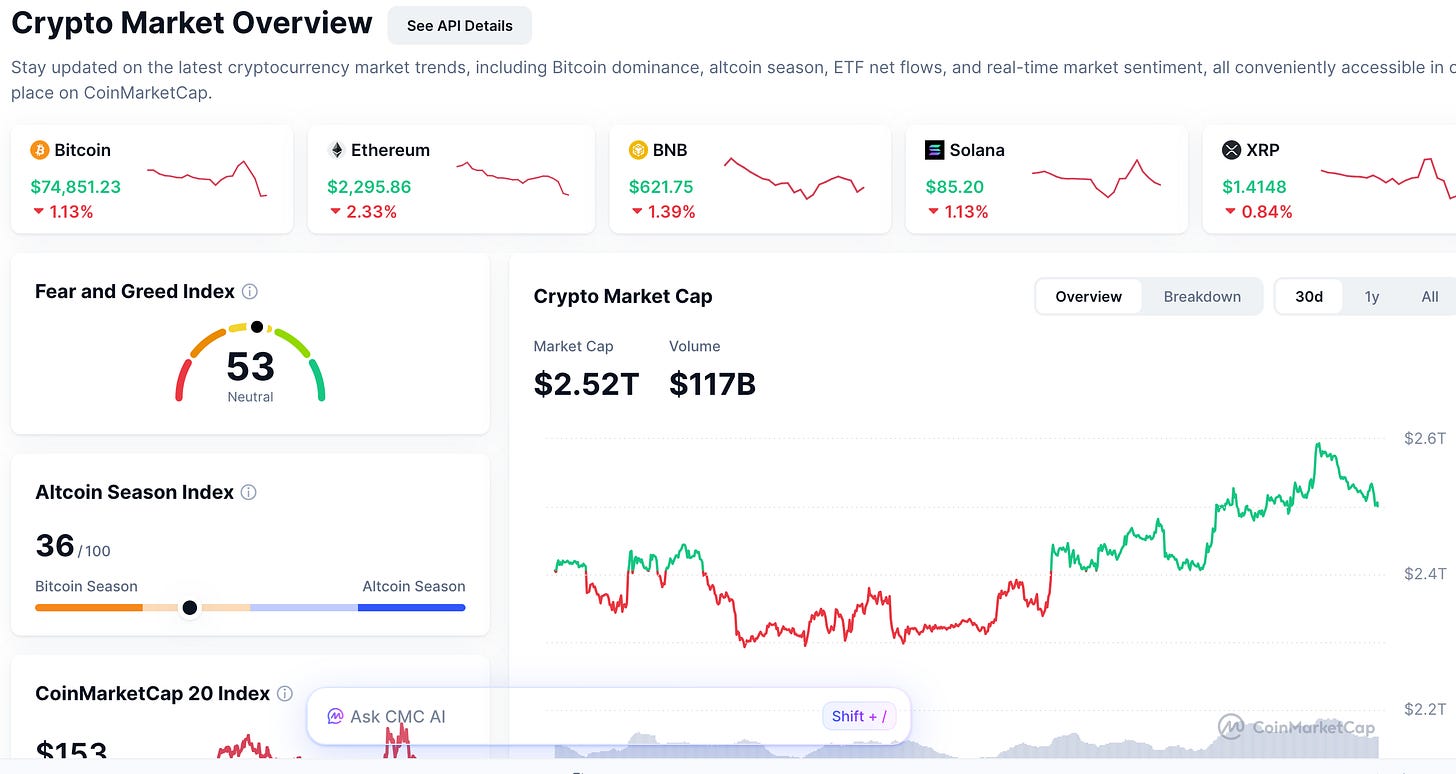
Task: Click the Ask CMC AI sparkle icon
Action: click(336, 716)
